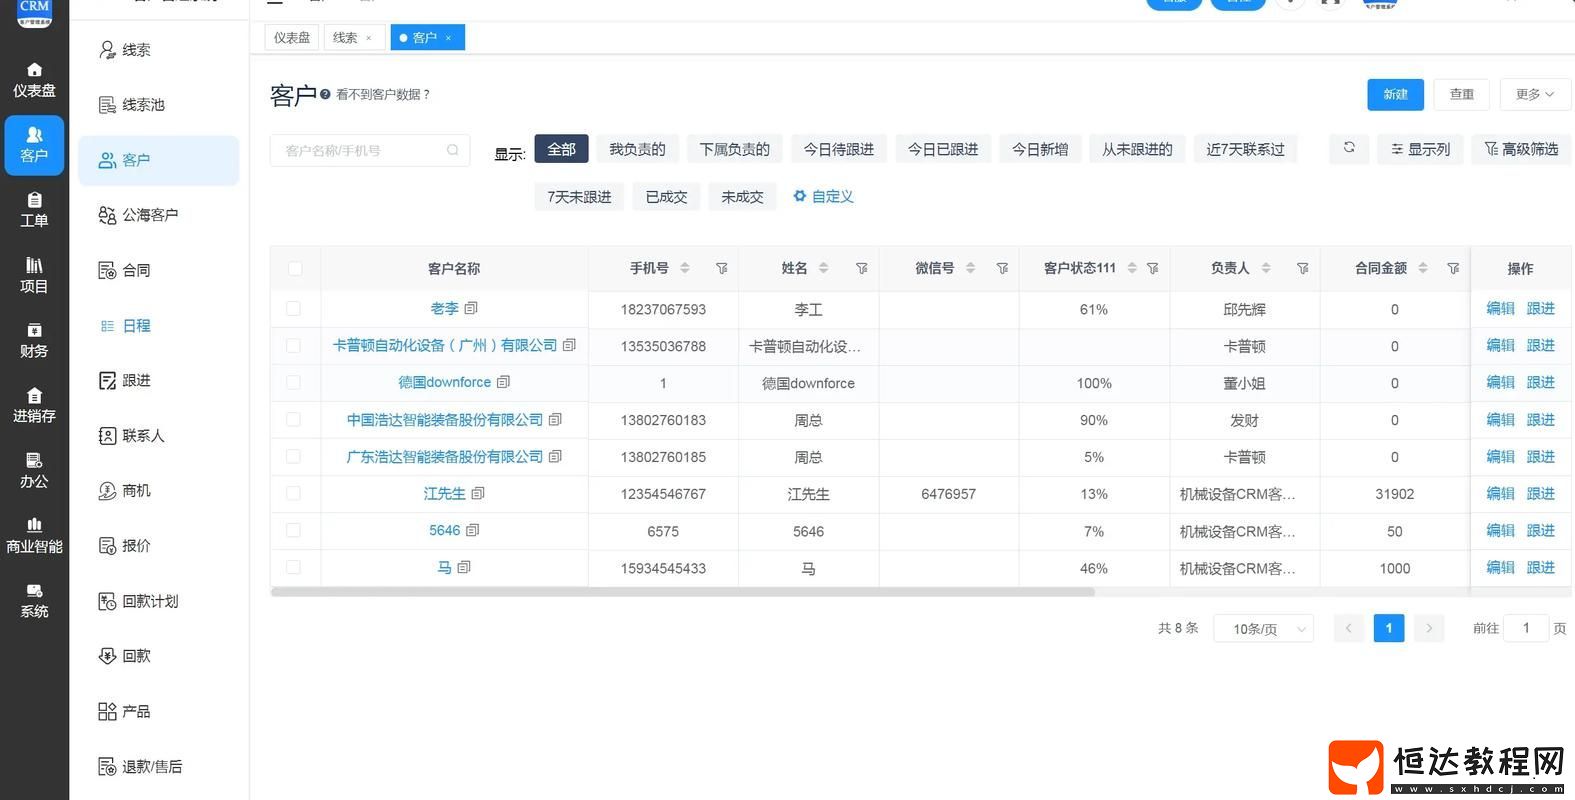Viewport: 1575px width, 800px height.
Task: Open the 进销存 inventory module icon
Action: tap(34, 405)
